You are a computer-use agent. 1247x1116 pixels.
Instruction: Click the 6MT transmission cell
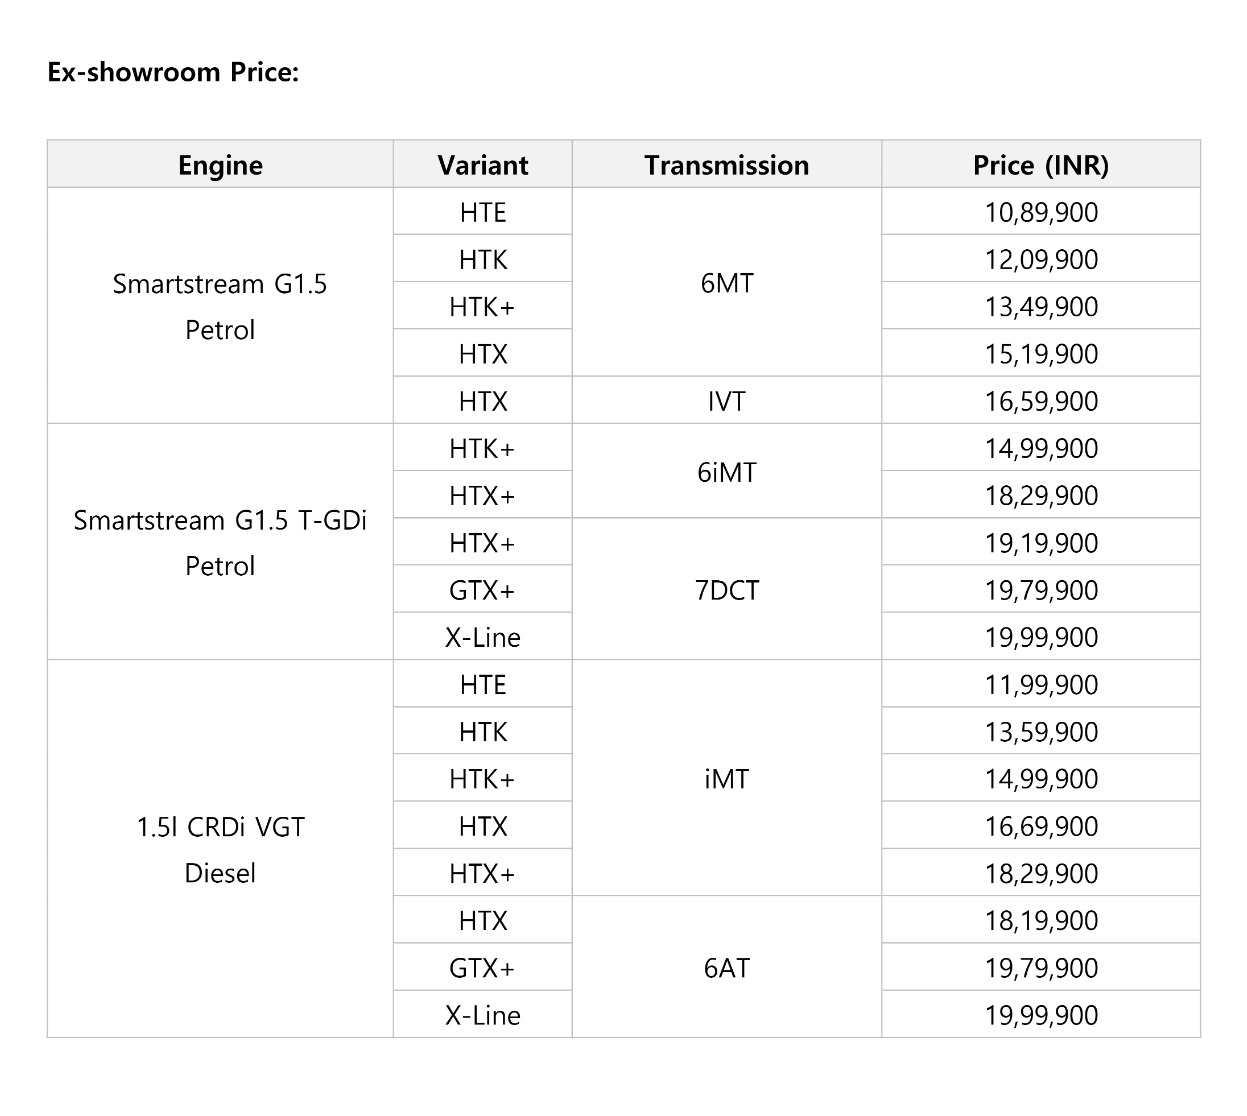click(727, 282)
